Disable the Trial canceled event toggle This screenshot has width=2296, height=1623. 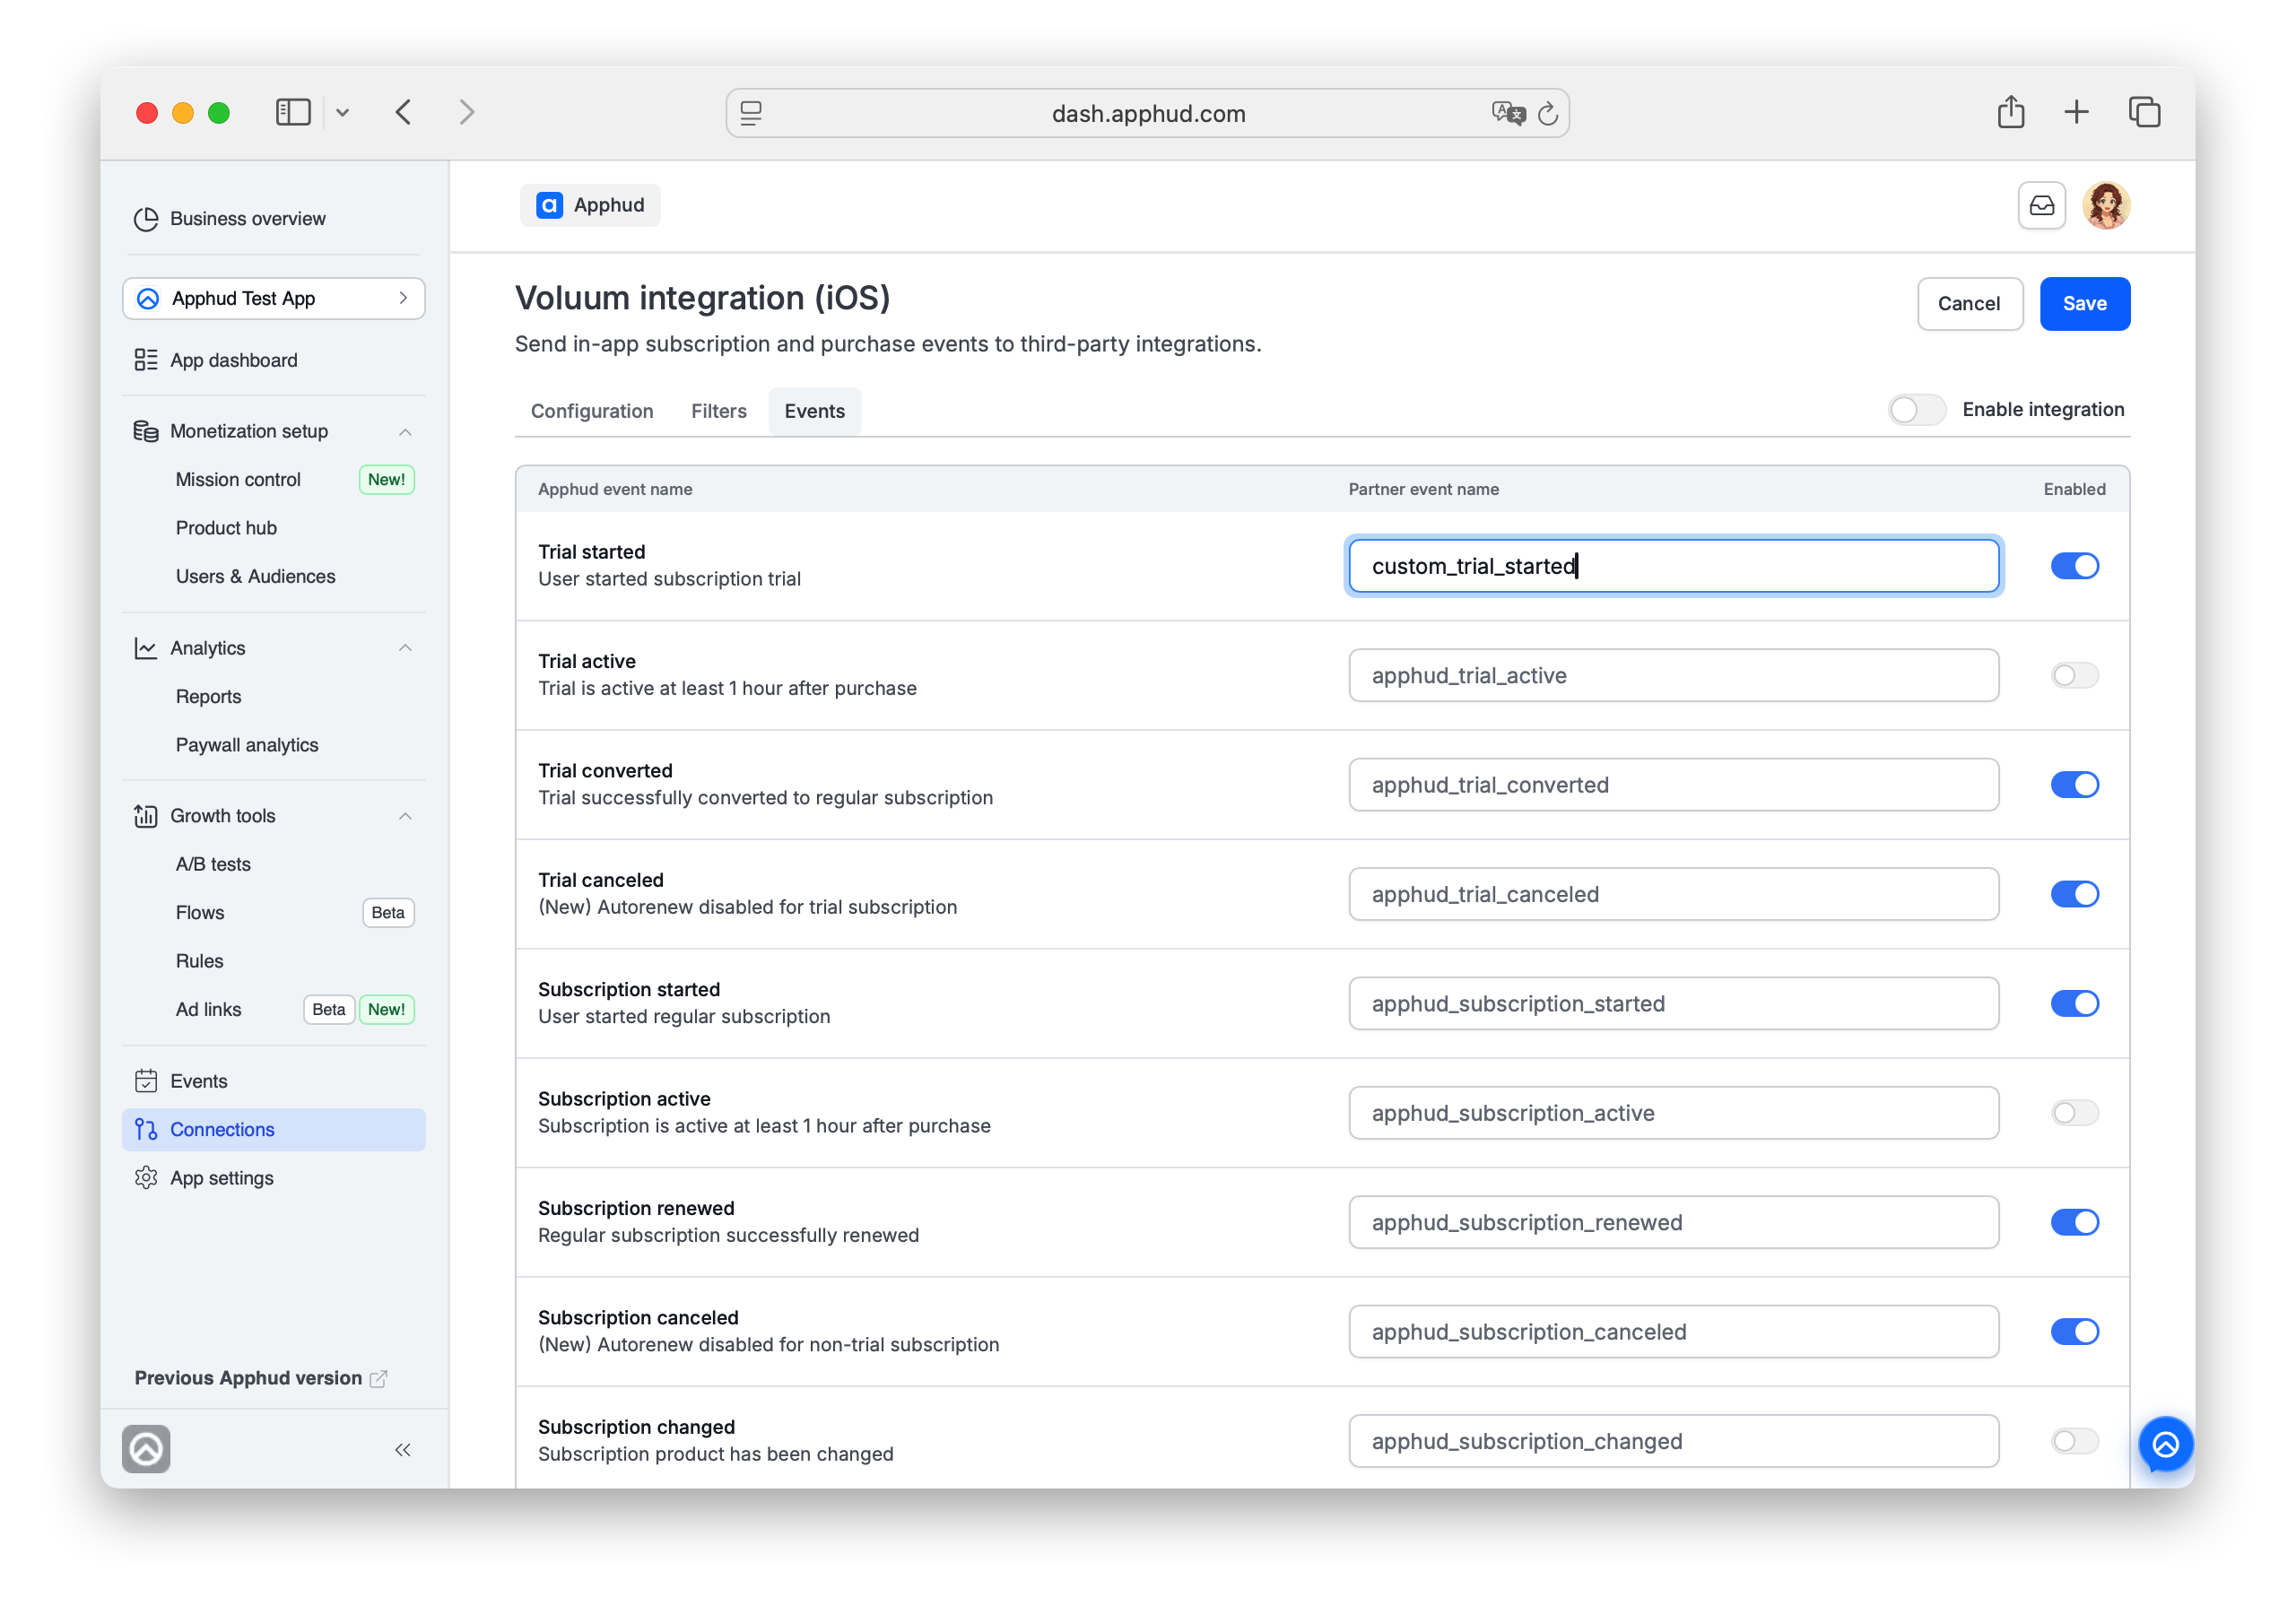click(x=2075, y=894)
